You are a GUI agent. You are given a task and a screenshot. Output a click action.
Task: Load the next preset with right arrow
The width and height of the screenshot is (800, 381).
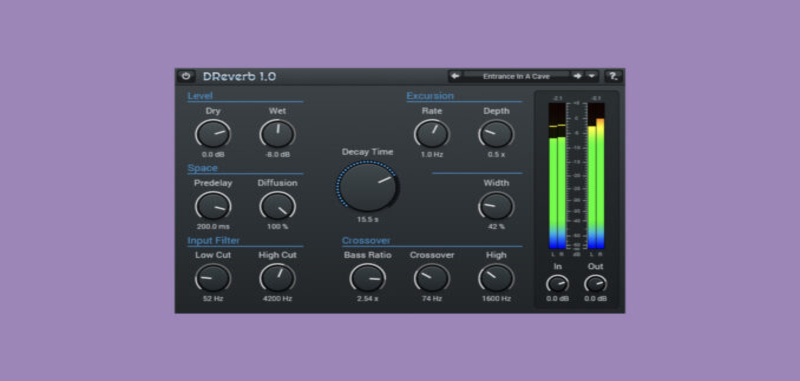(577, 76)
